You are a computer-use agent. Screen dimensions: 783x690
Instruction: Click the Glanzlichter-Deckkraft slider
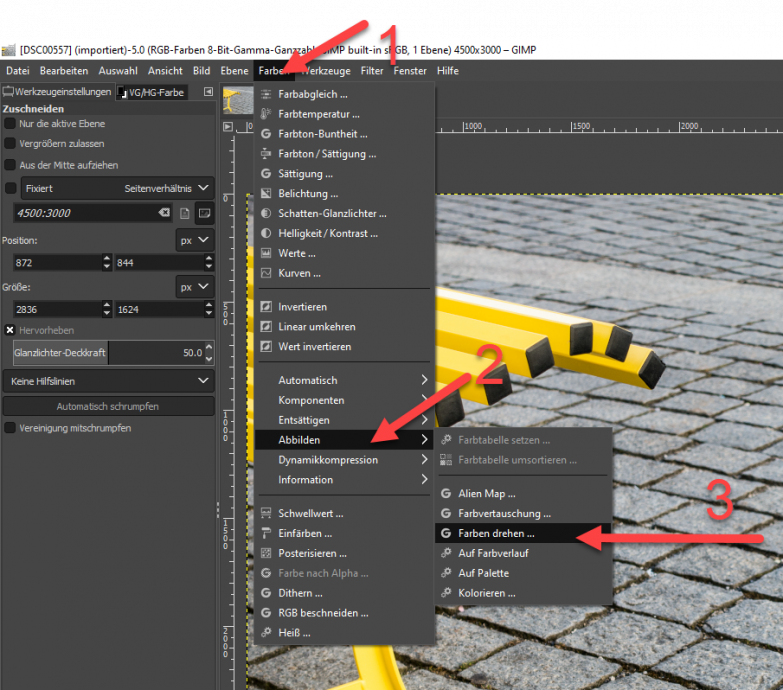click(108, 353)
